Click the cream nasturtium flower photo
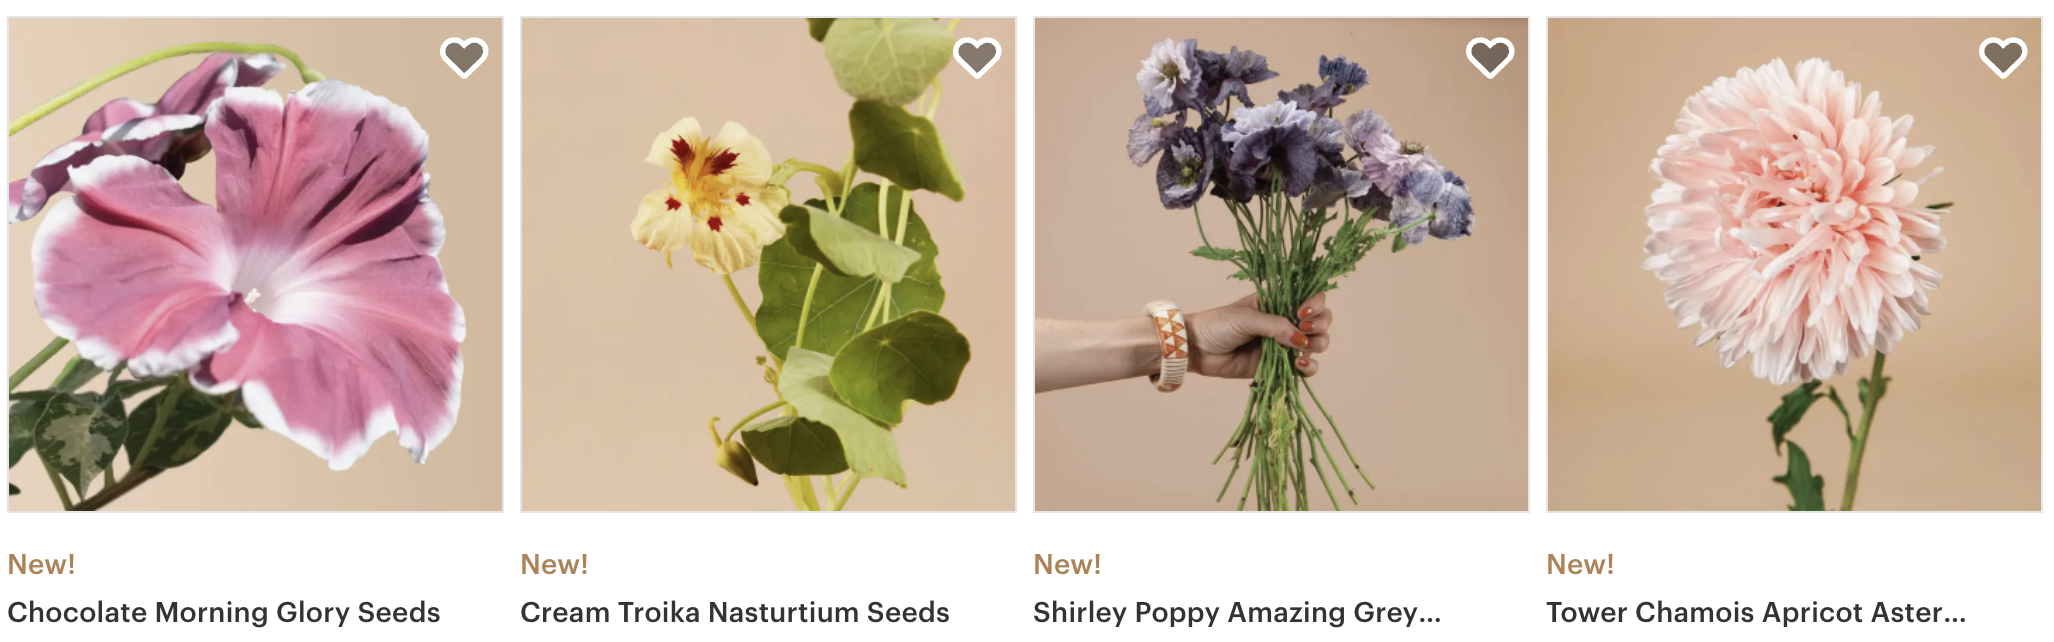Image resolution: width=2054 pixels, height=642 pixels. pos(768,264)
